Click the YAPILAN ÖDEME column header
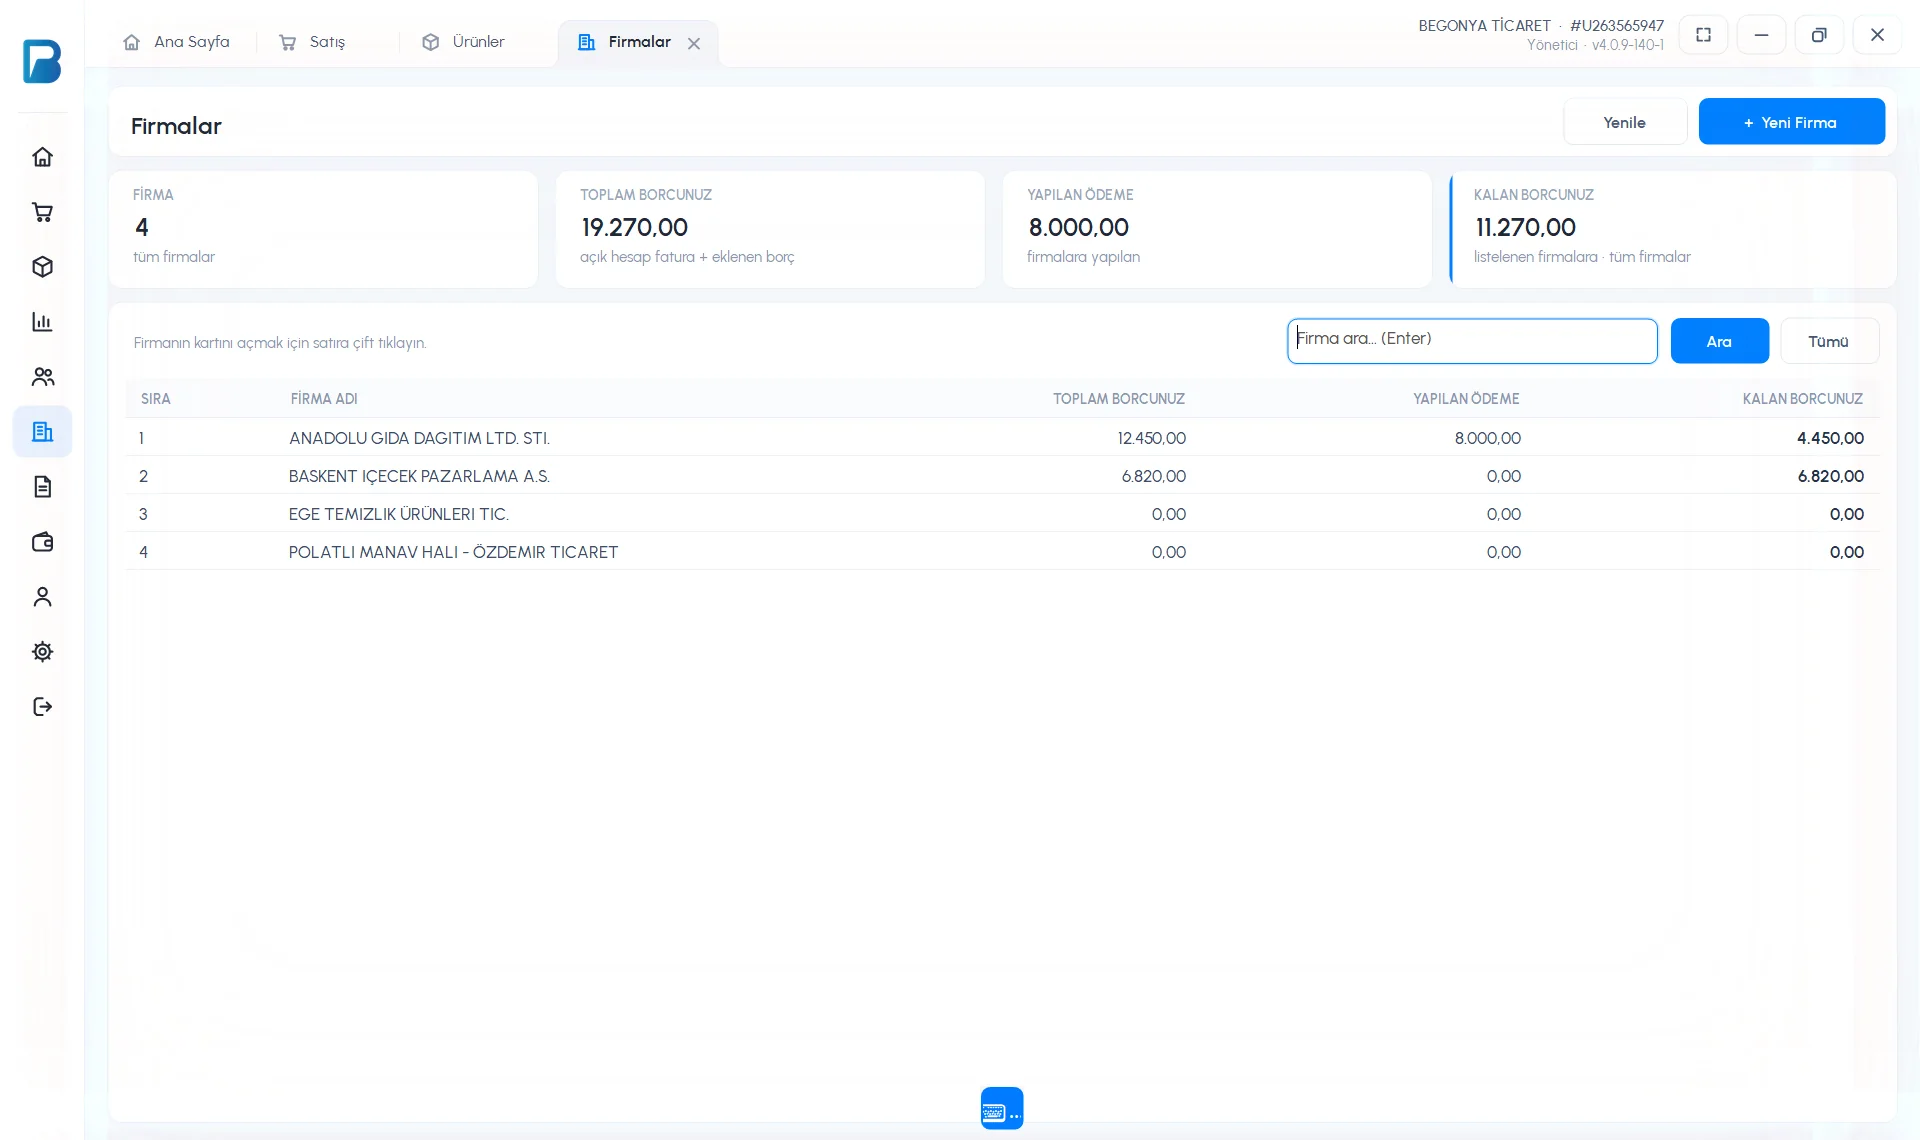 pos(1466,399)
